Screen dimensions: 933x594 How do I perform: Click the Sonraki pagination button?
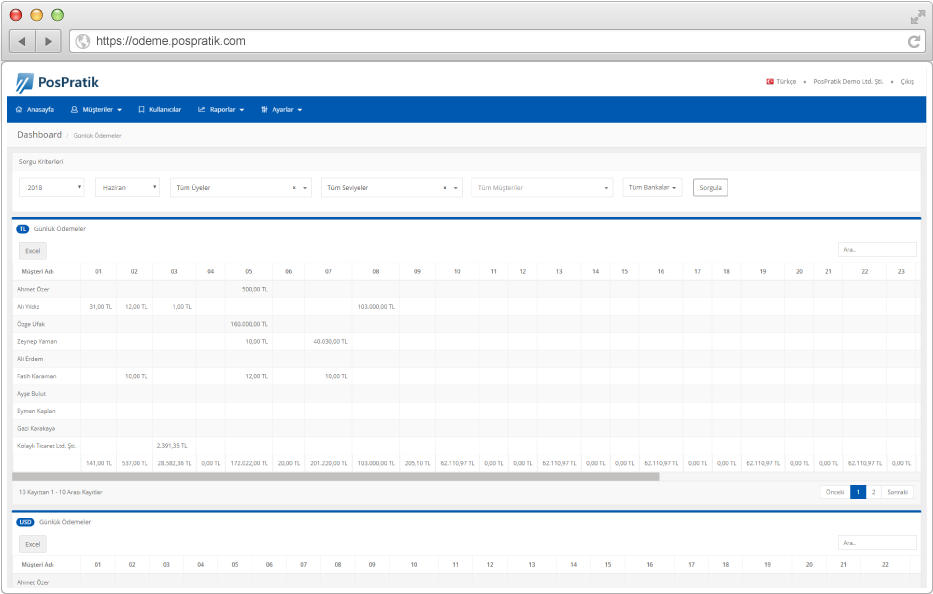click(897, 492)
